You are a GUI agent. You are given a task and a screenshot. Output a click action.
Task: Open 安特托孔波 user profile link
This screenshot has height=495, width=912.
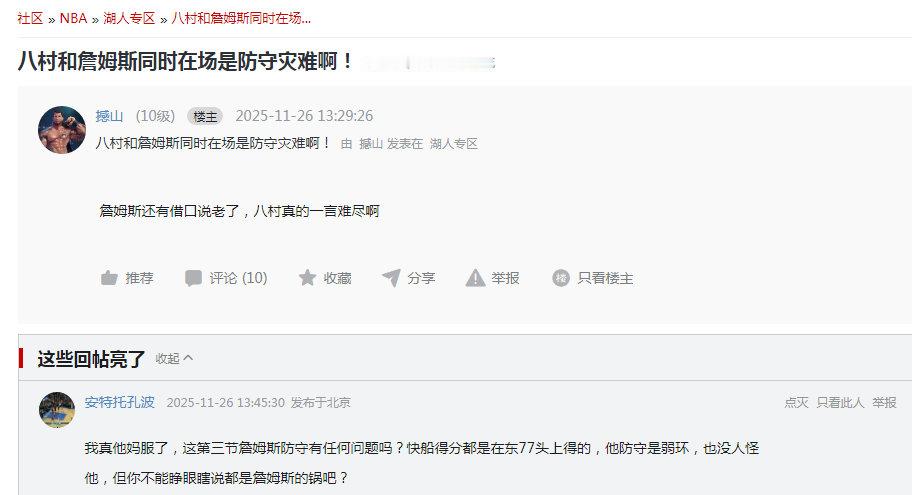[119, 403]
